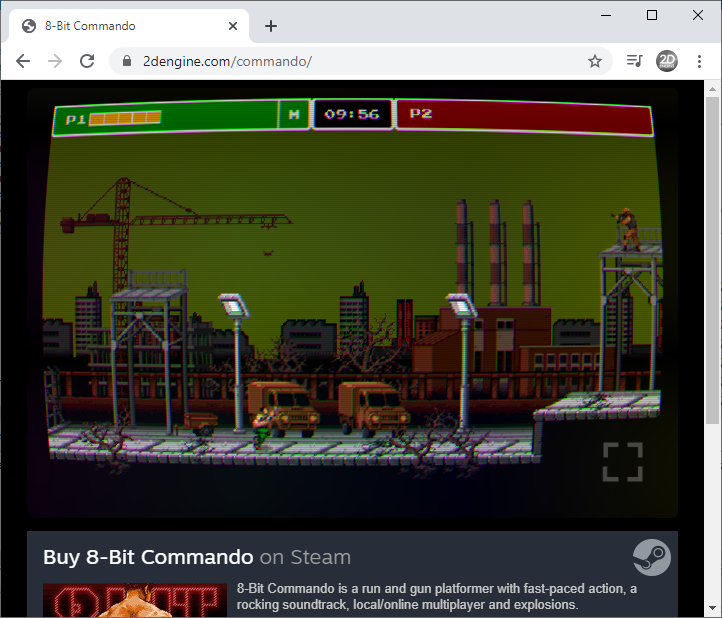The width and height of the screenshot is (722, 618).
Task: Click the 09:56 game timer
Action: 352,114
